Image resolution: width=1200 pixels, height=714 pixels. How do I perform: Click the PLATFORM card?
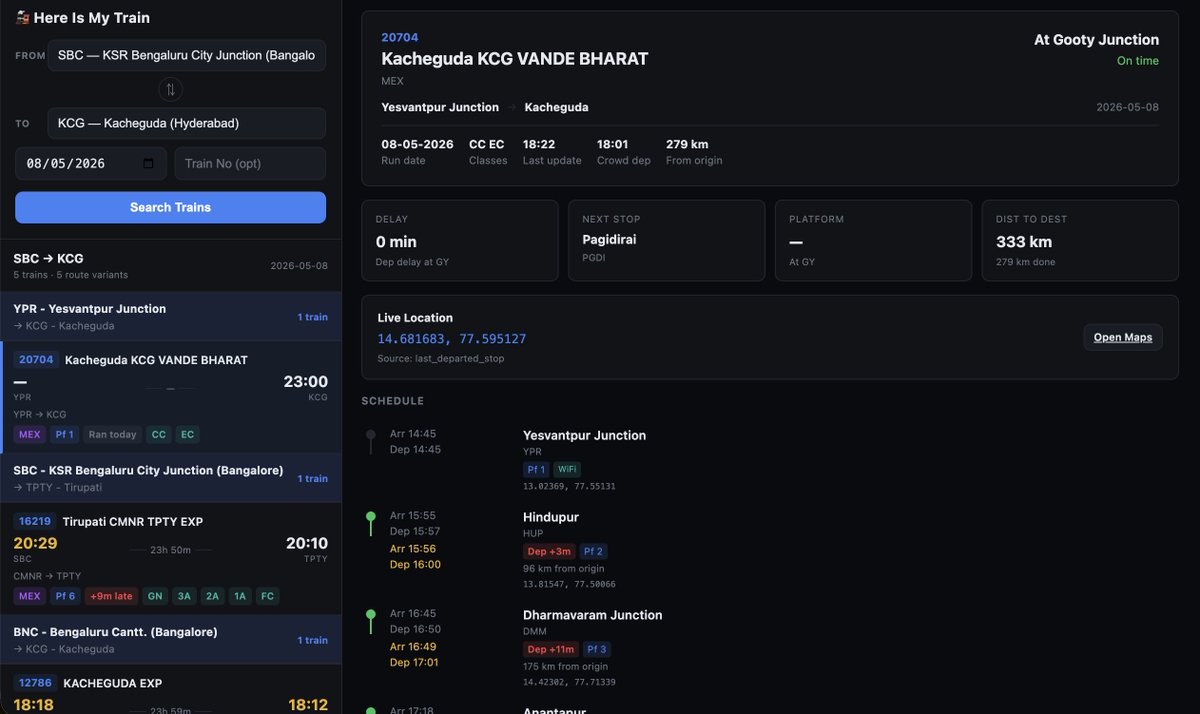click(873, 240)
